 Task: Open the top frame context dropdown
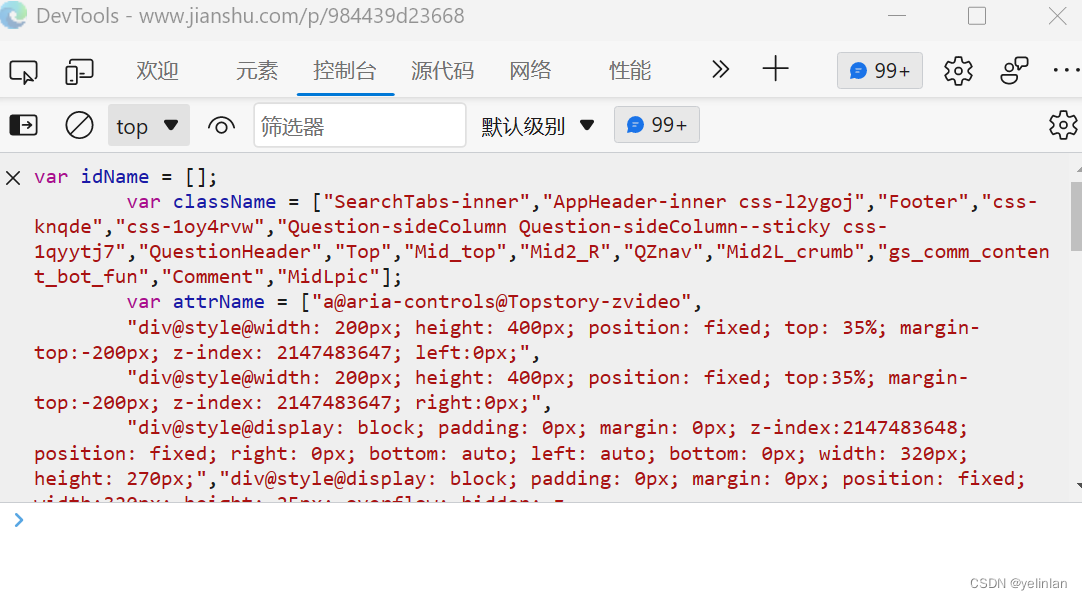click(148, 125)
